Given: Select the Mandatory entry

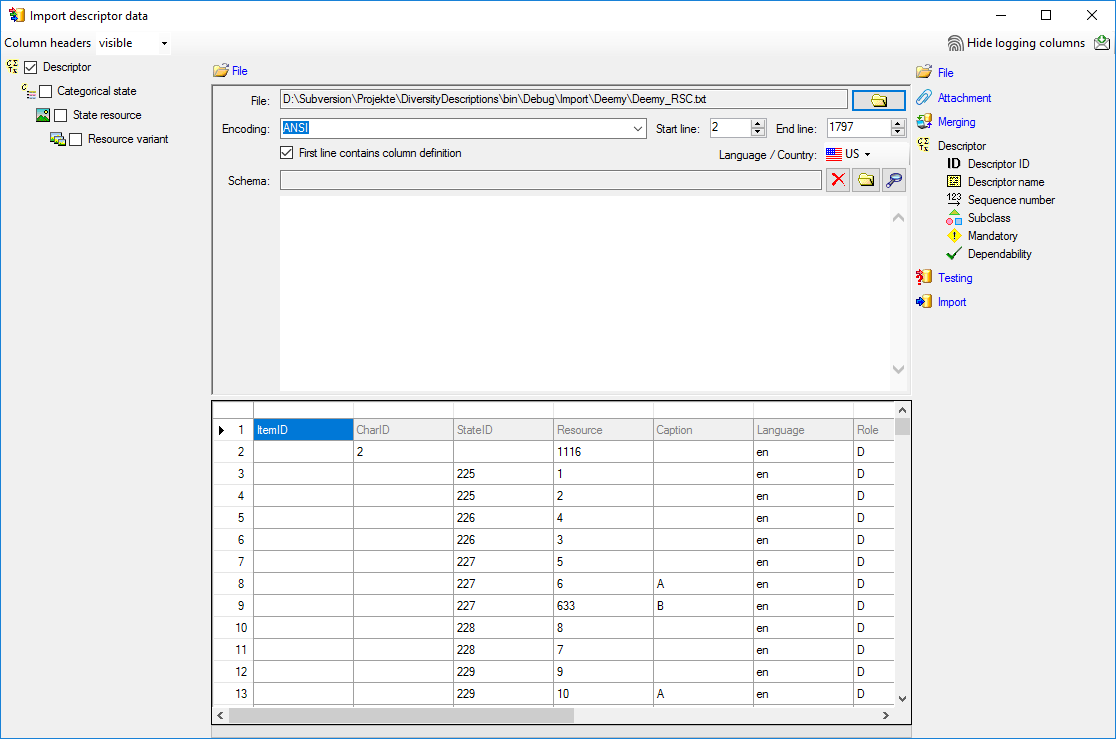Looking at the screenshot, I should coord(992,236).
